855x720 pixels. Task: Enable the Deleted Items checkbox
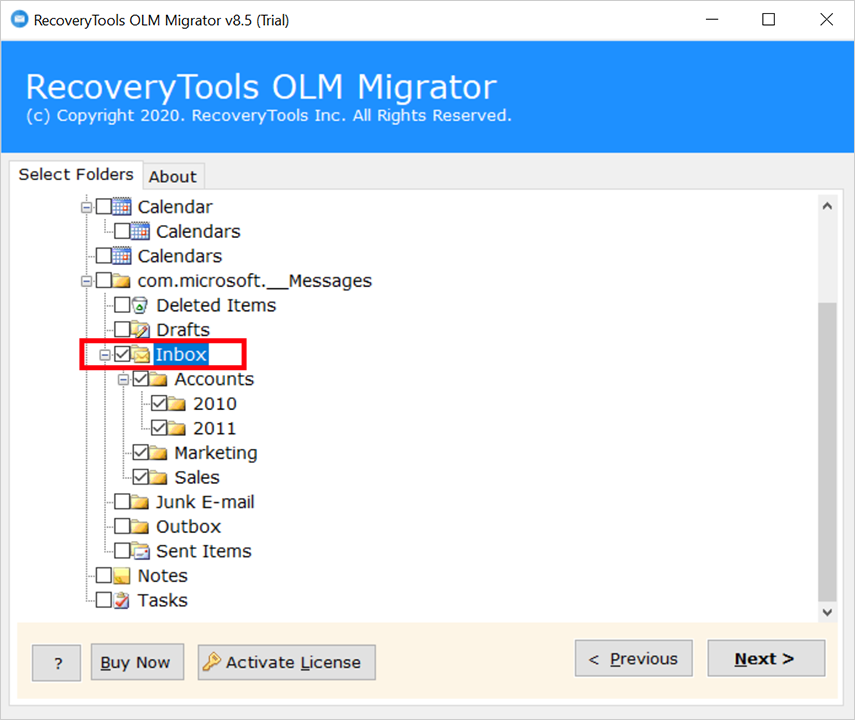(122, 305)
